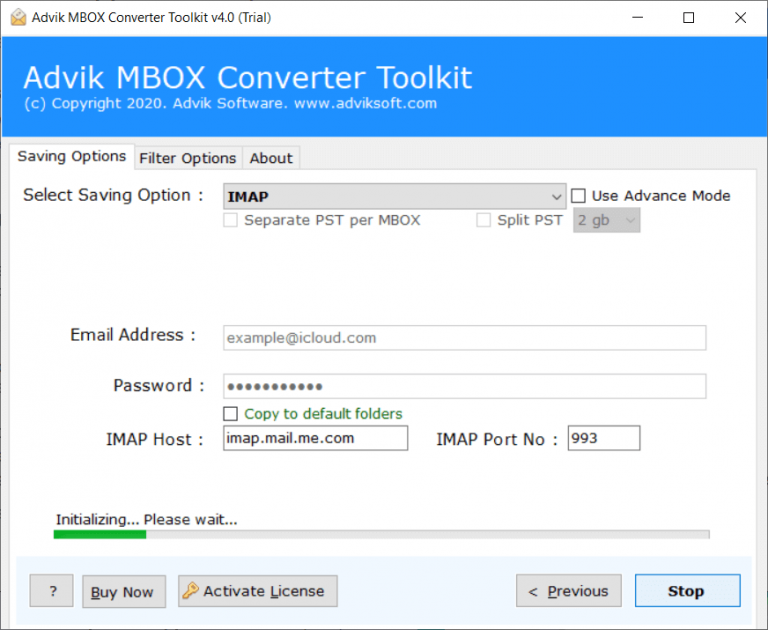Click the Email Address input field
The image size is (768, 630).
pyautogui.click(x=464, y=338)
